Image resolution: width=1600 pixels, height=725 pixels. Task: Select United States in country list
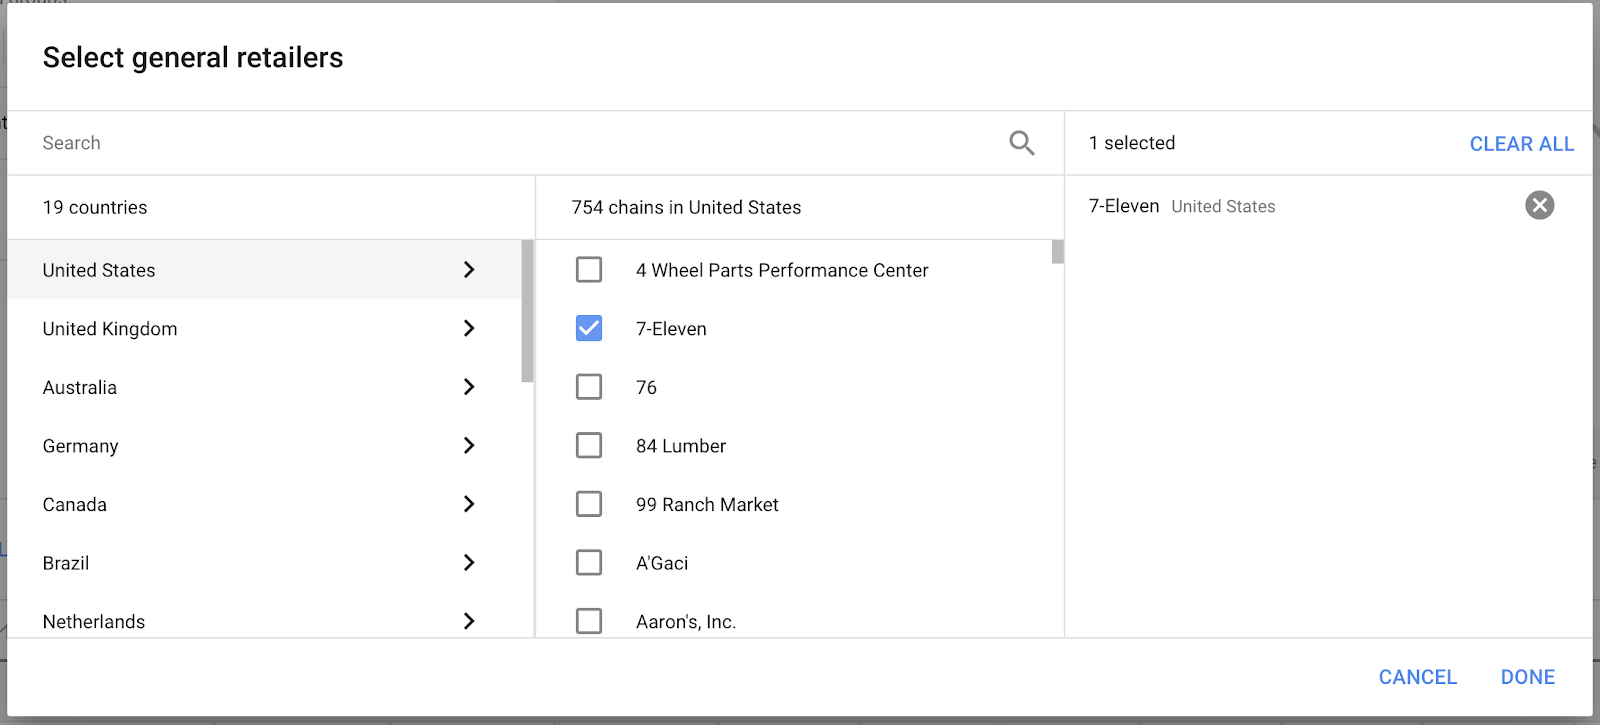99,270
